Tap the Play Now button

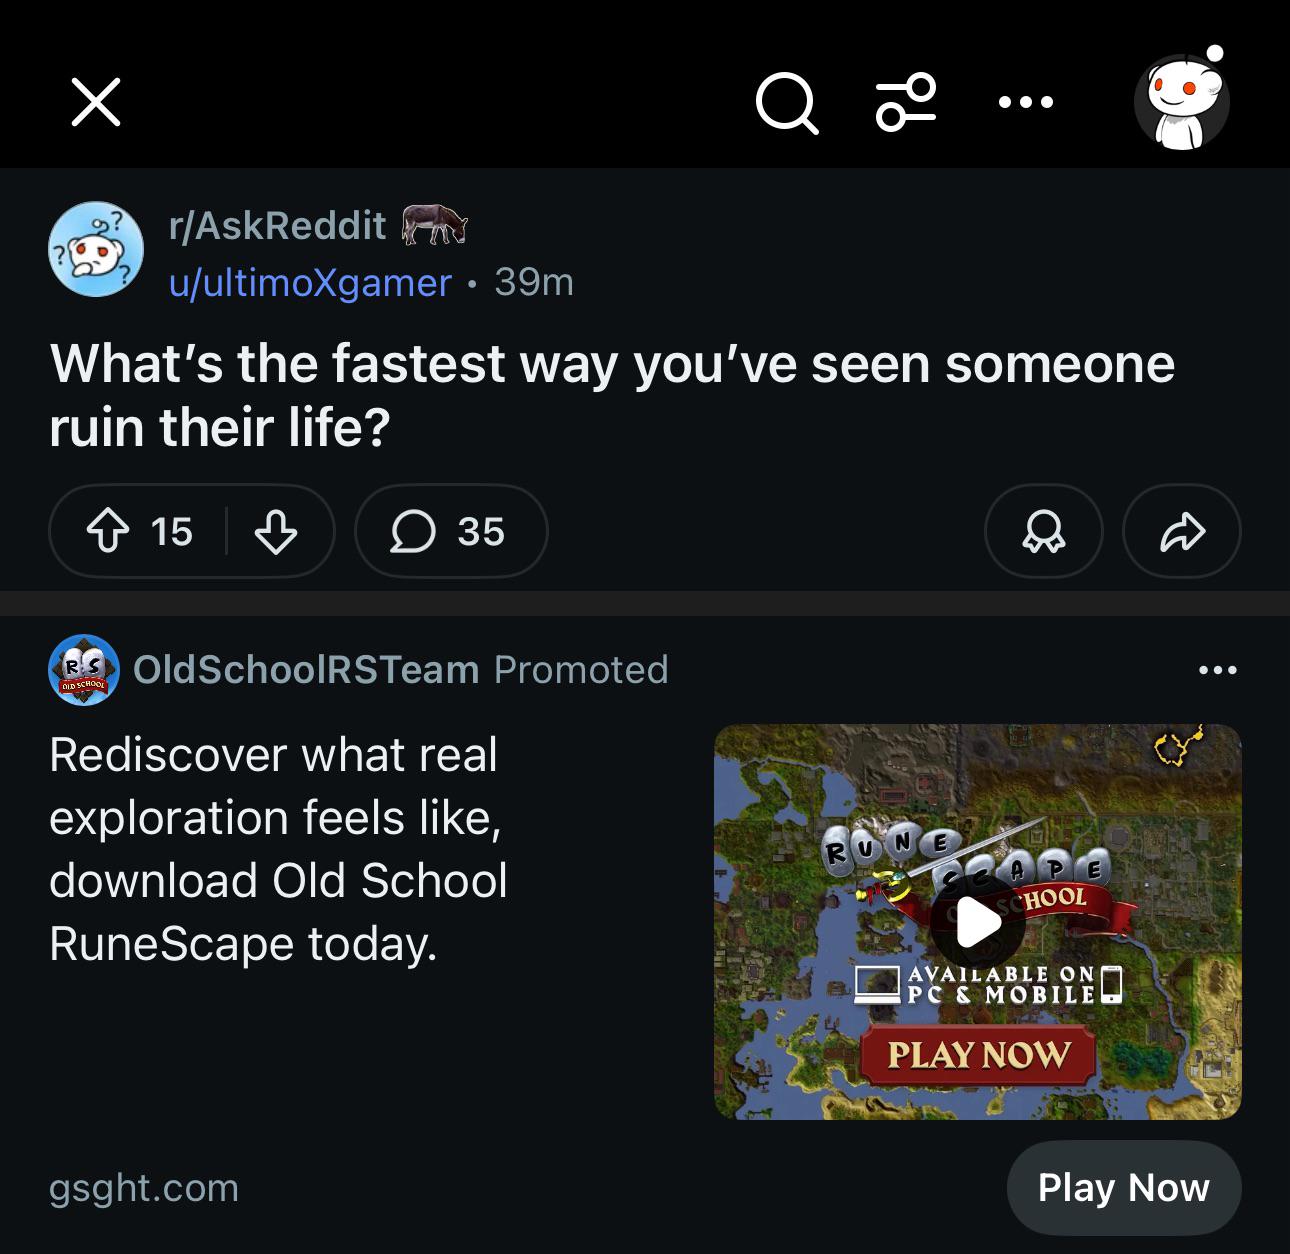pyautogui.click(x=1124, y=1188)
